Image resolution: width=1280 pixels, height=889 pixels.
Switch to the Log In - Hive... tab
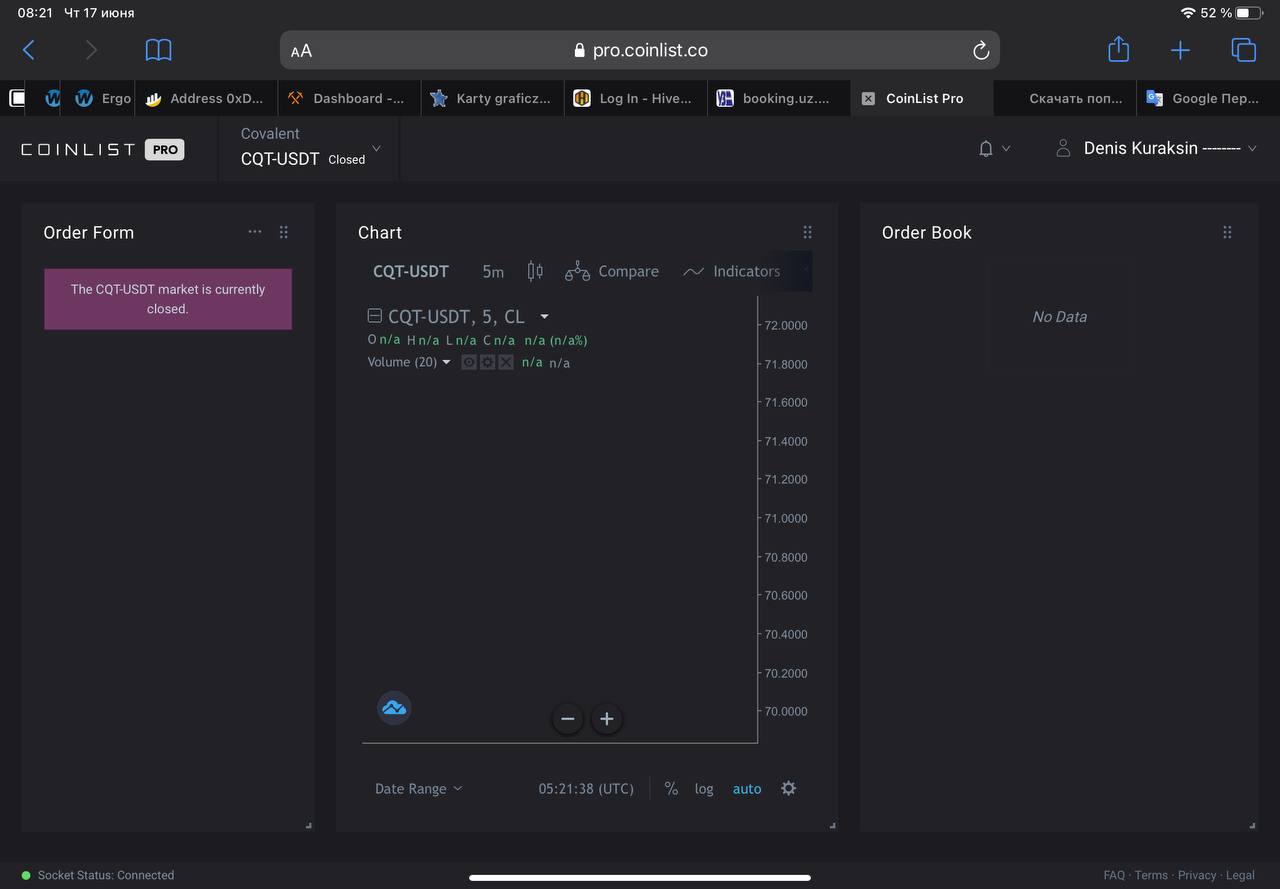pyautogui.click(x=635, y=98)
